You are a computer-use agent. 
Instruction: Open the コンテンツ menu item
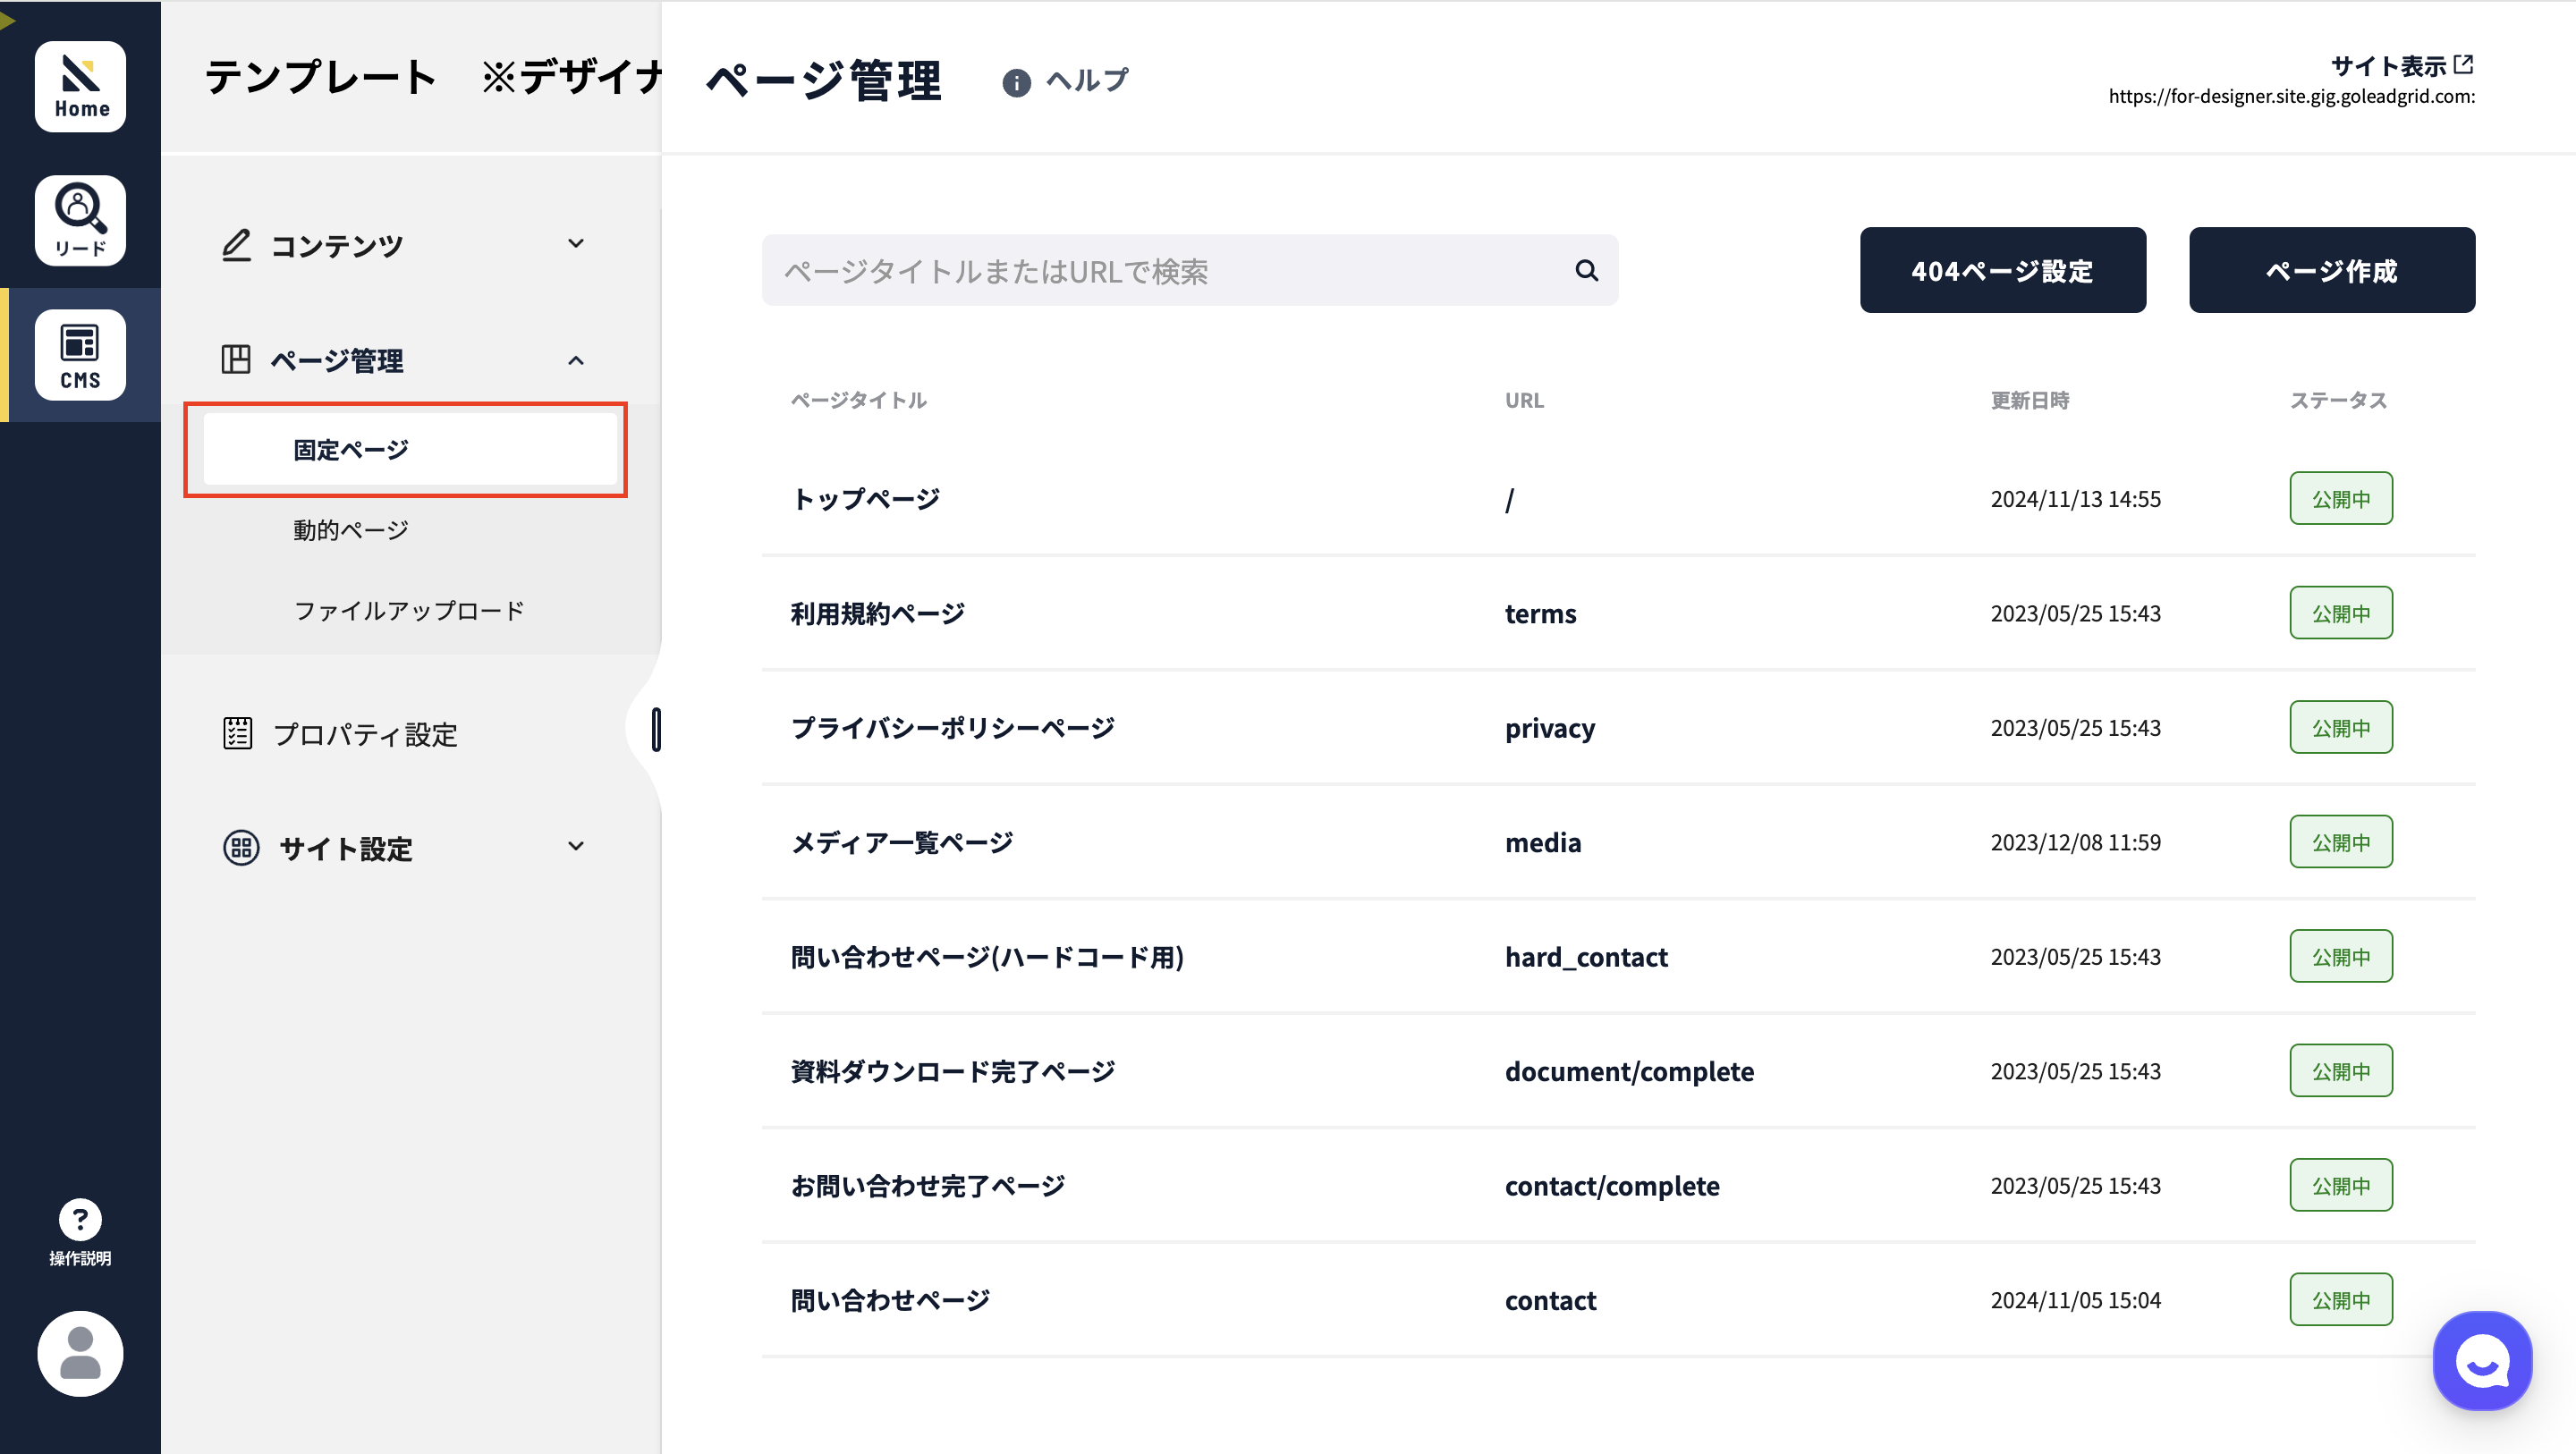tap(337, 246)
